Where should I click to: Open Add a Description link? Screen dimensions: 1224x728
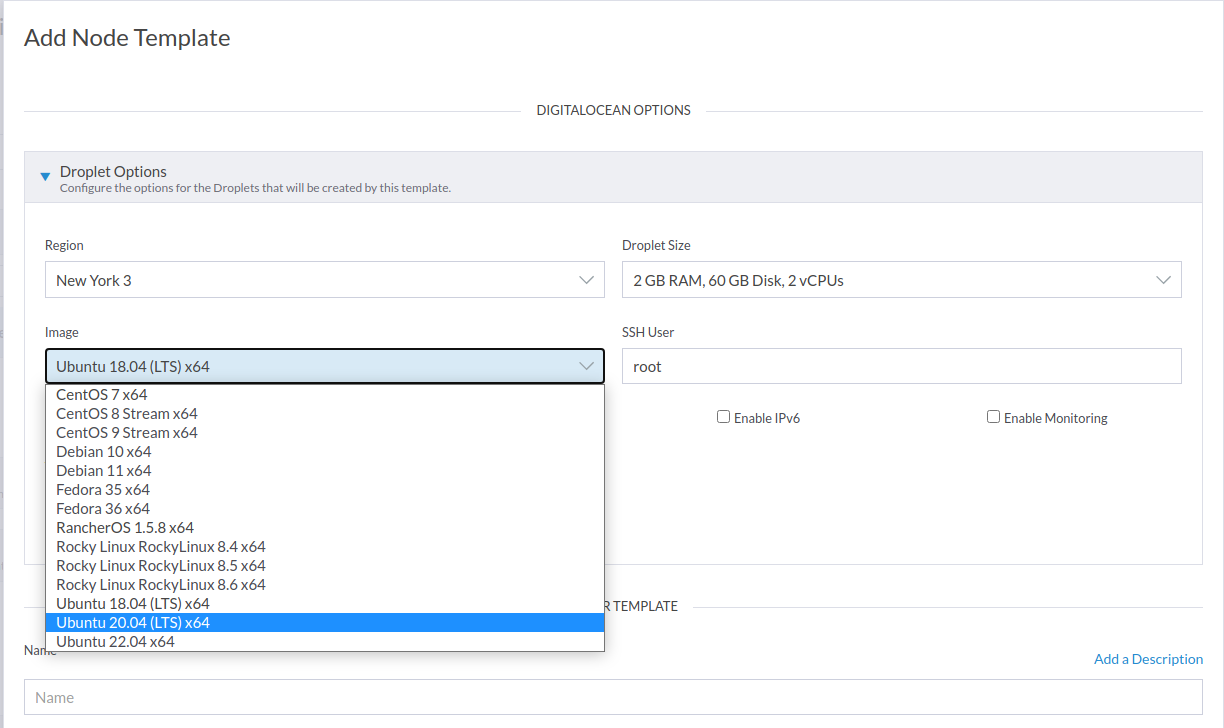(x=1148, y=658)
